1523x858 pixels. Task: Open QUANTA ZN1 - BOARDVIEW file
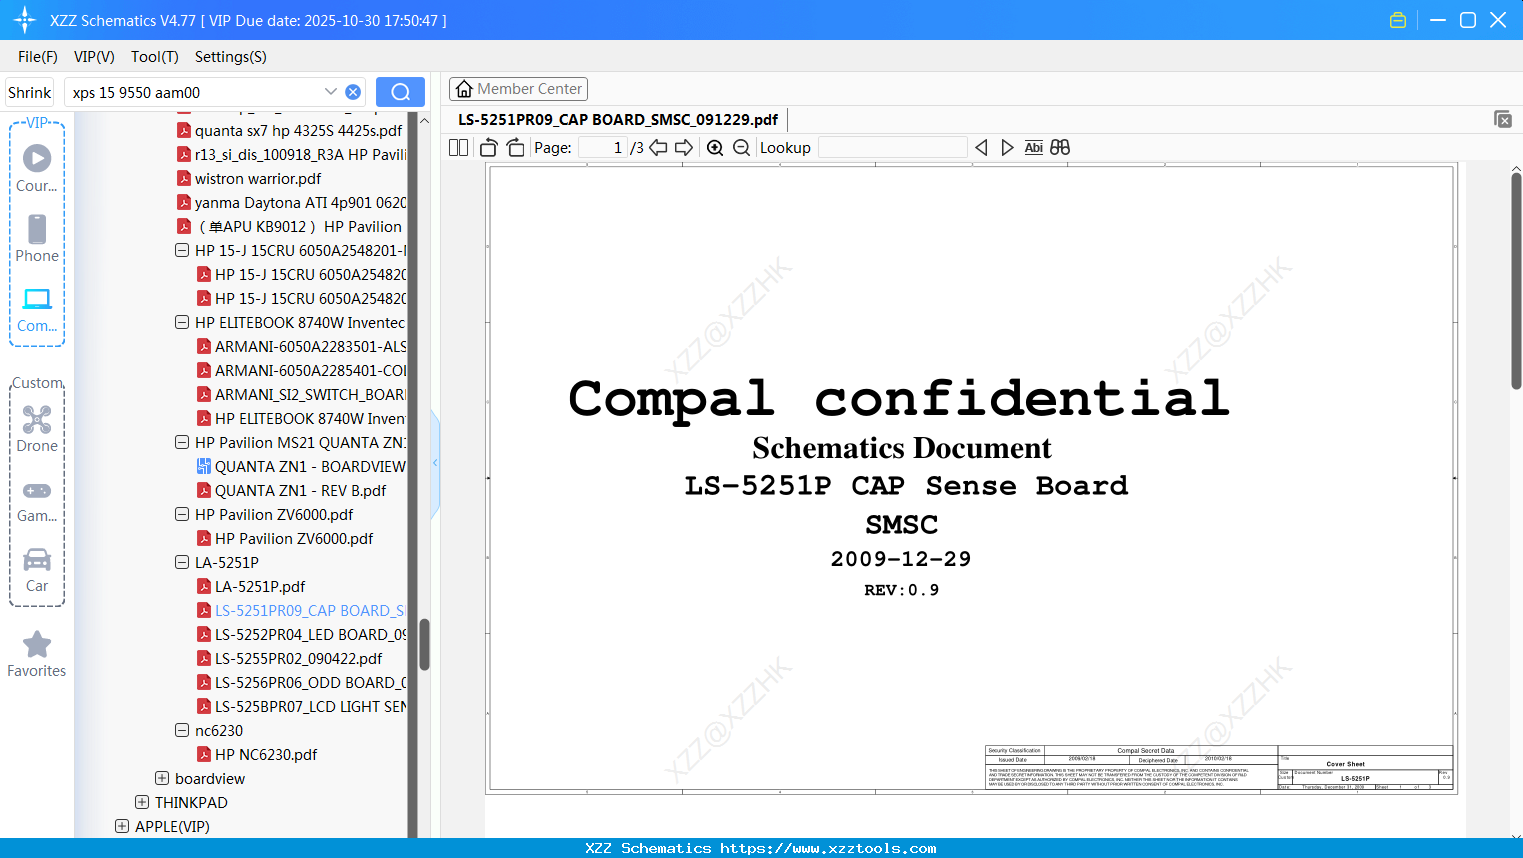coord(302,466)
